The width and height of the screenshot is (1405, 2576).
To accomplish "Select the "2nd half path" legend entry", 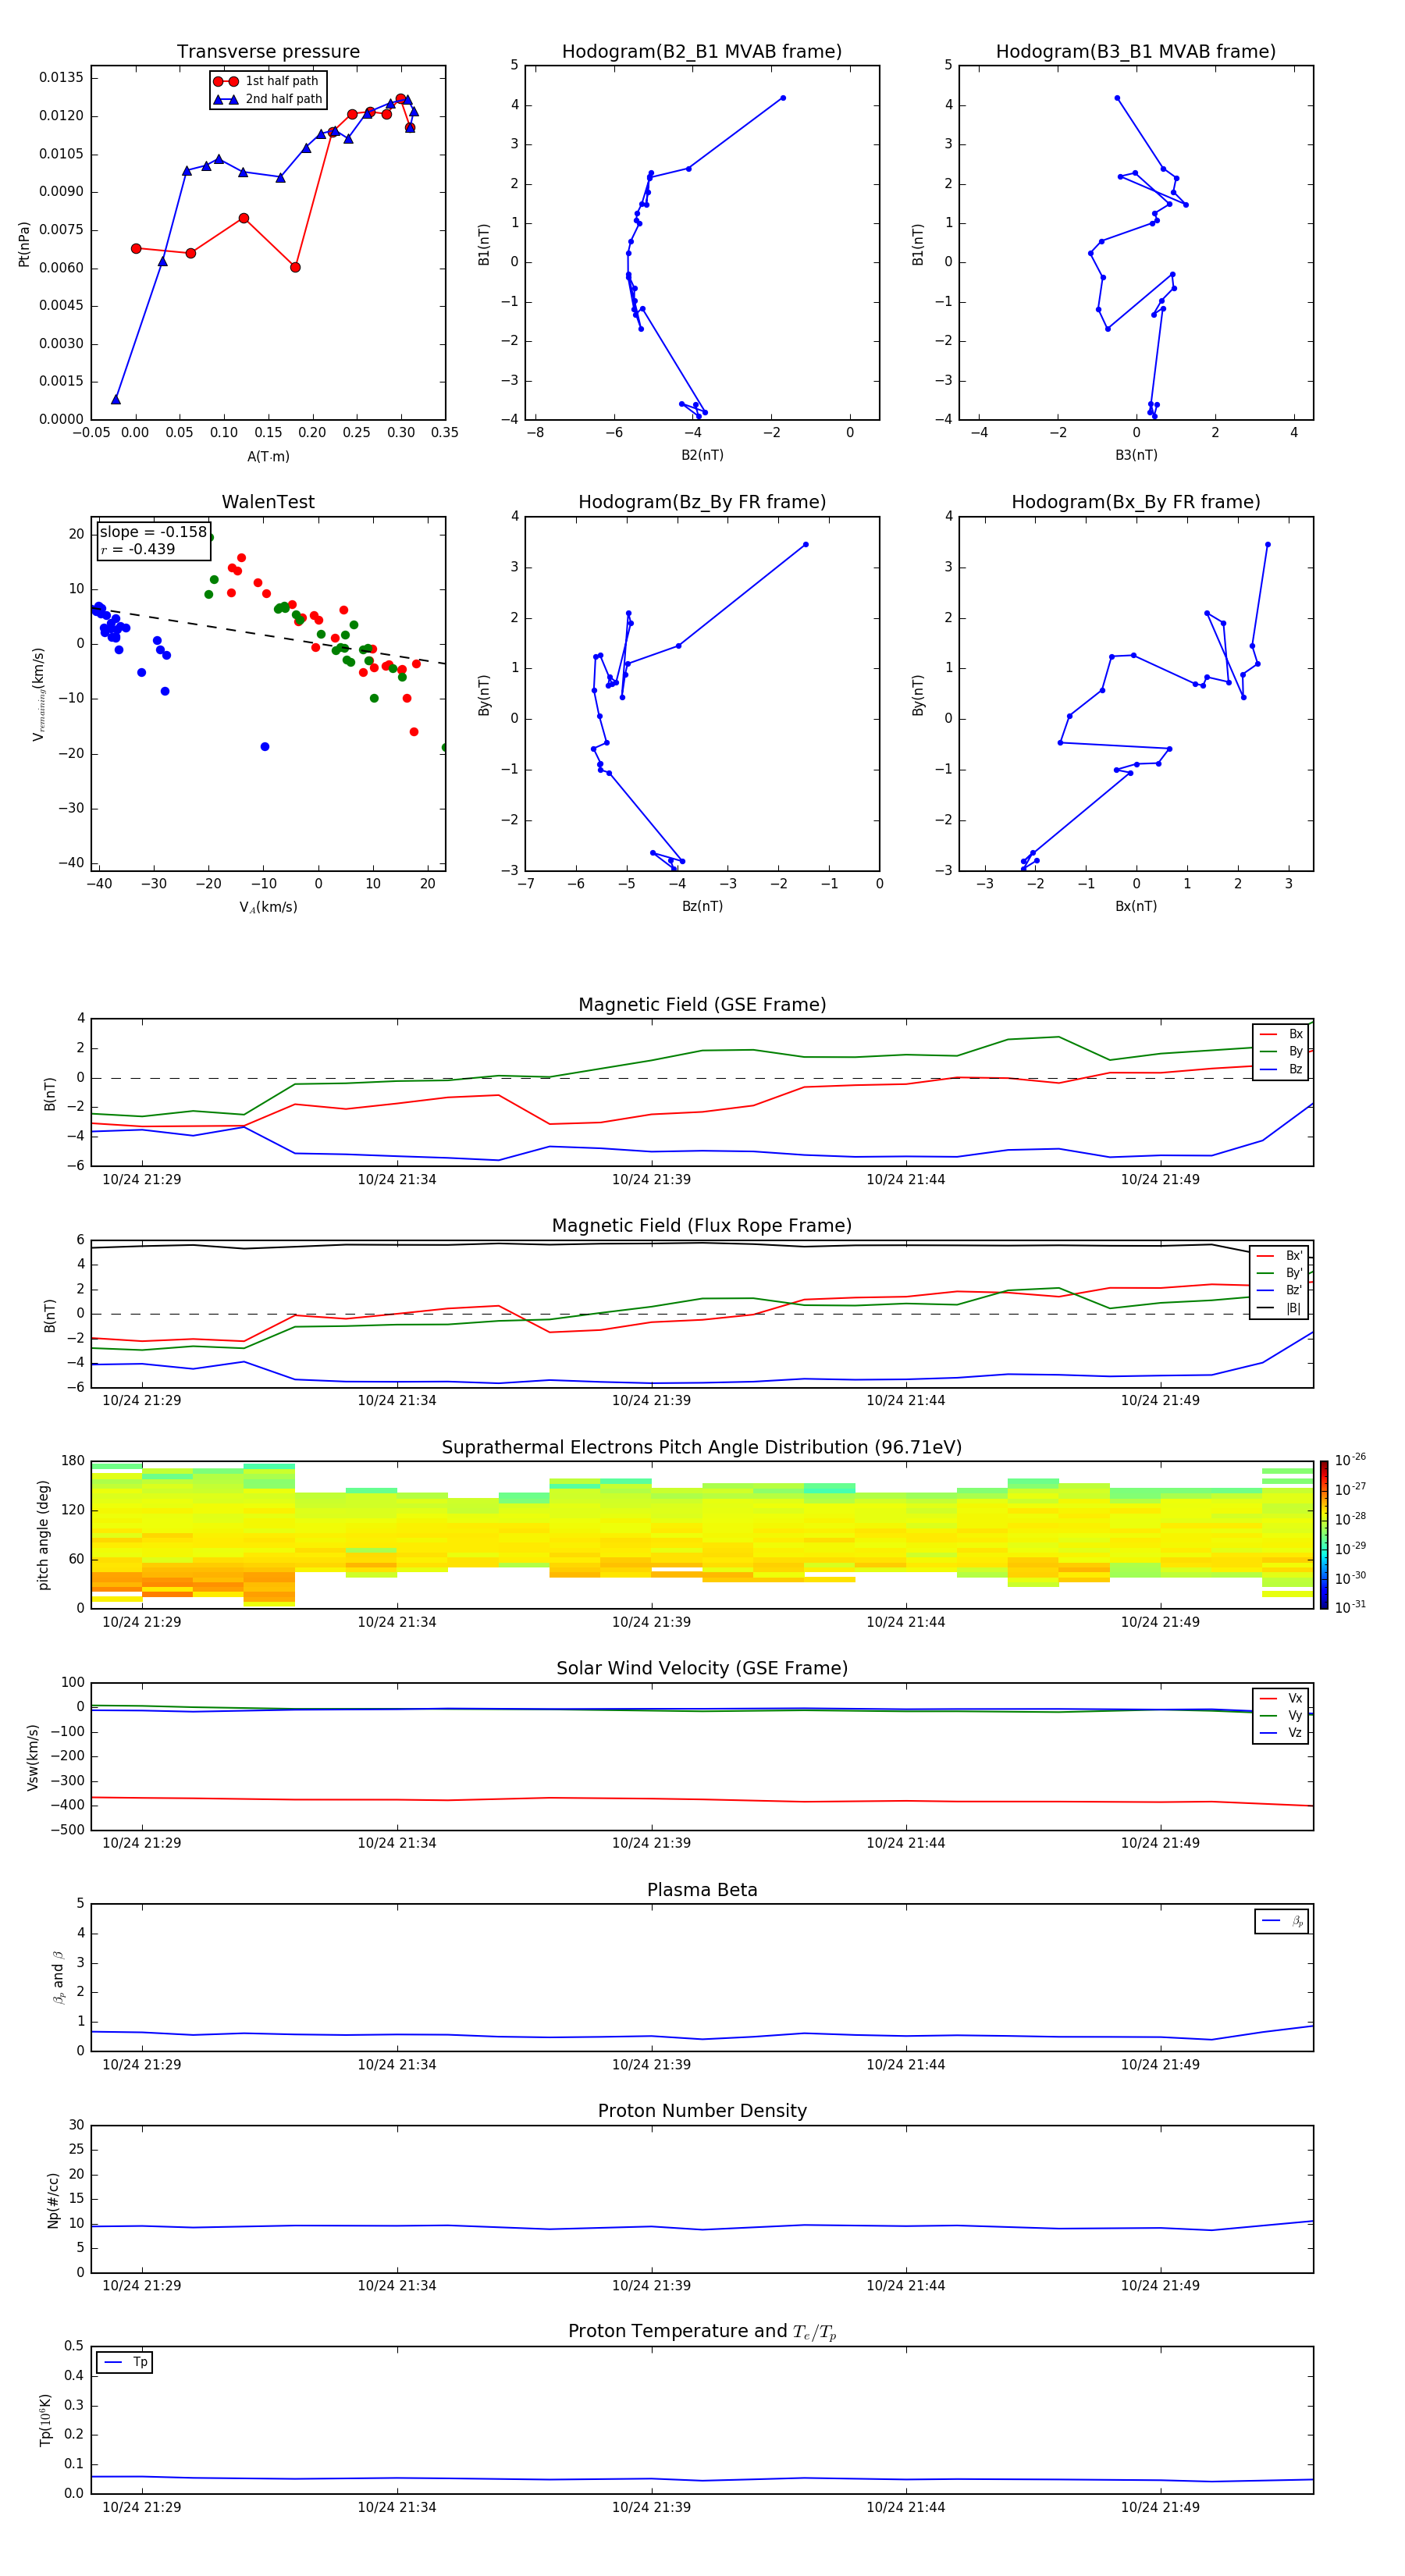I will (x=266, y=99).
